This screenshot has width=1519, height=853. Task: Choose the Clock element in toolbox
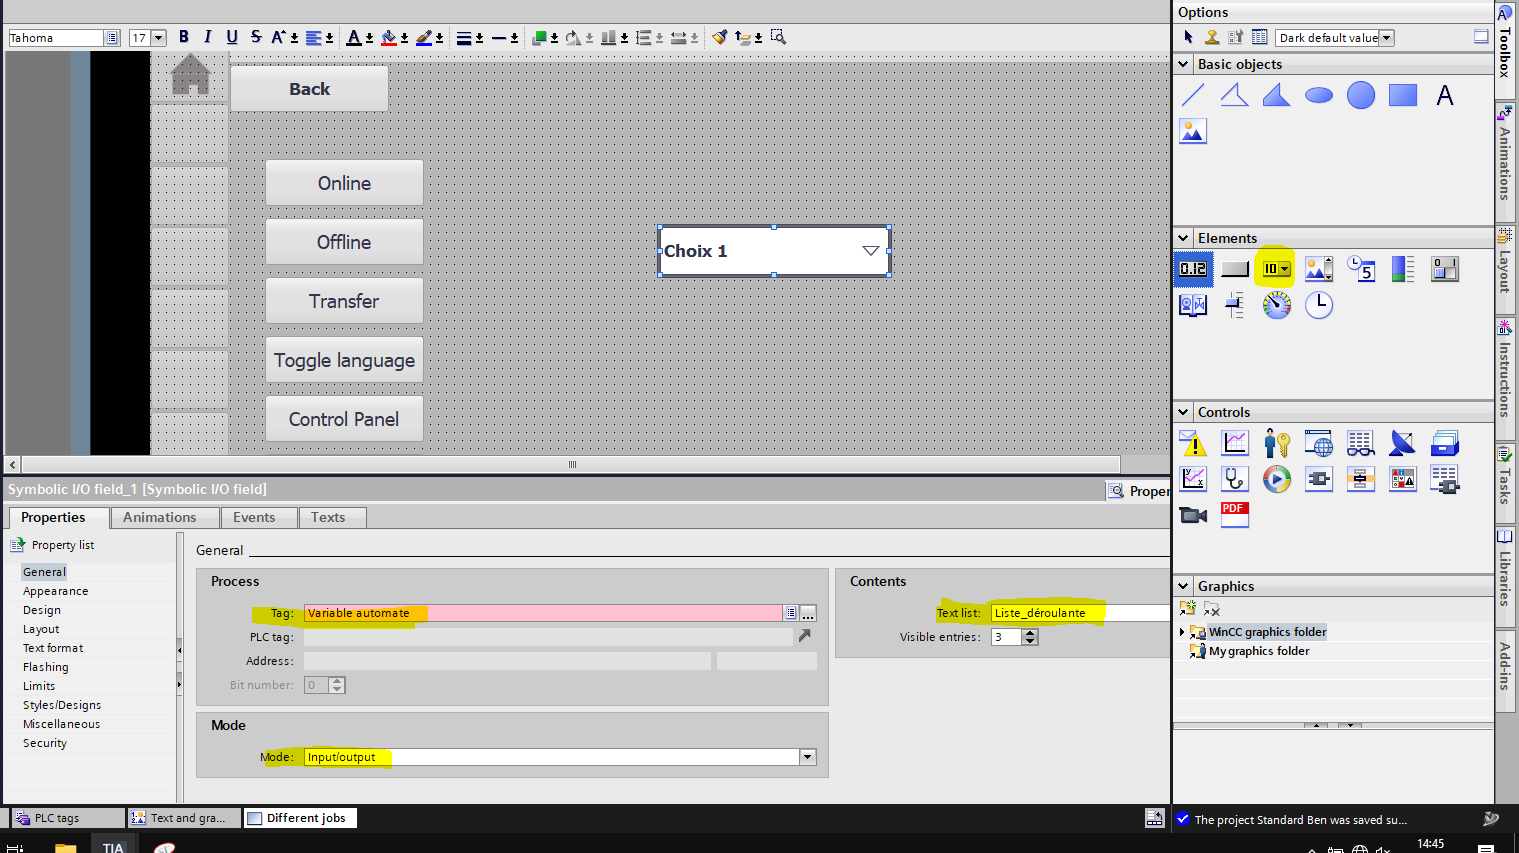[x=1318, y=305]
